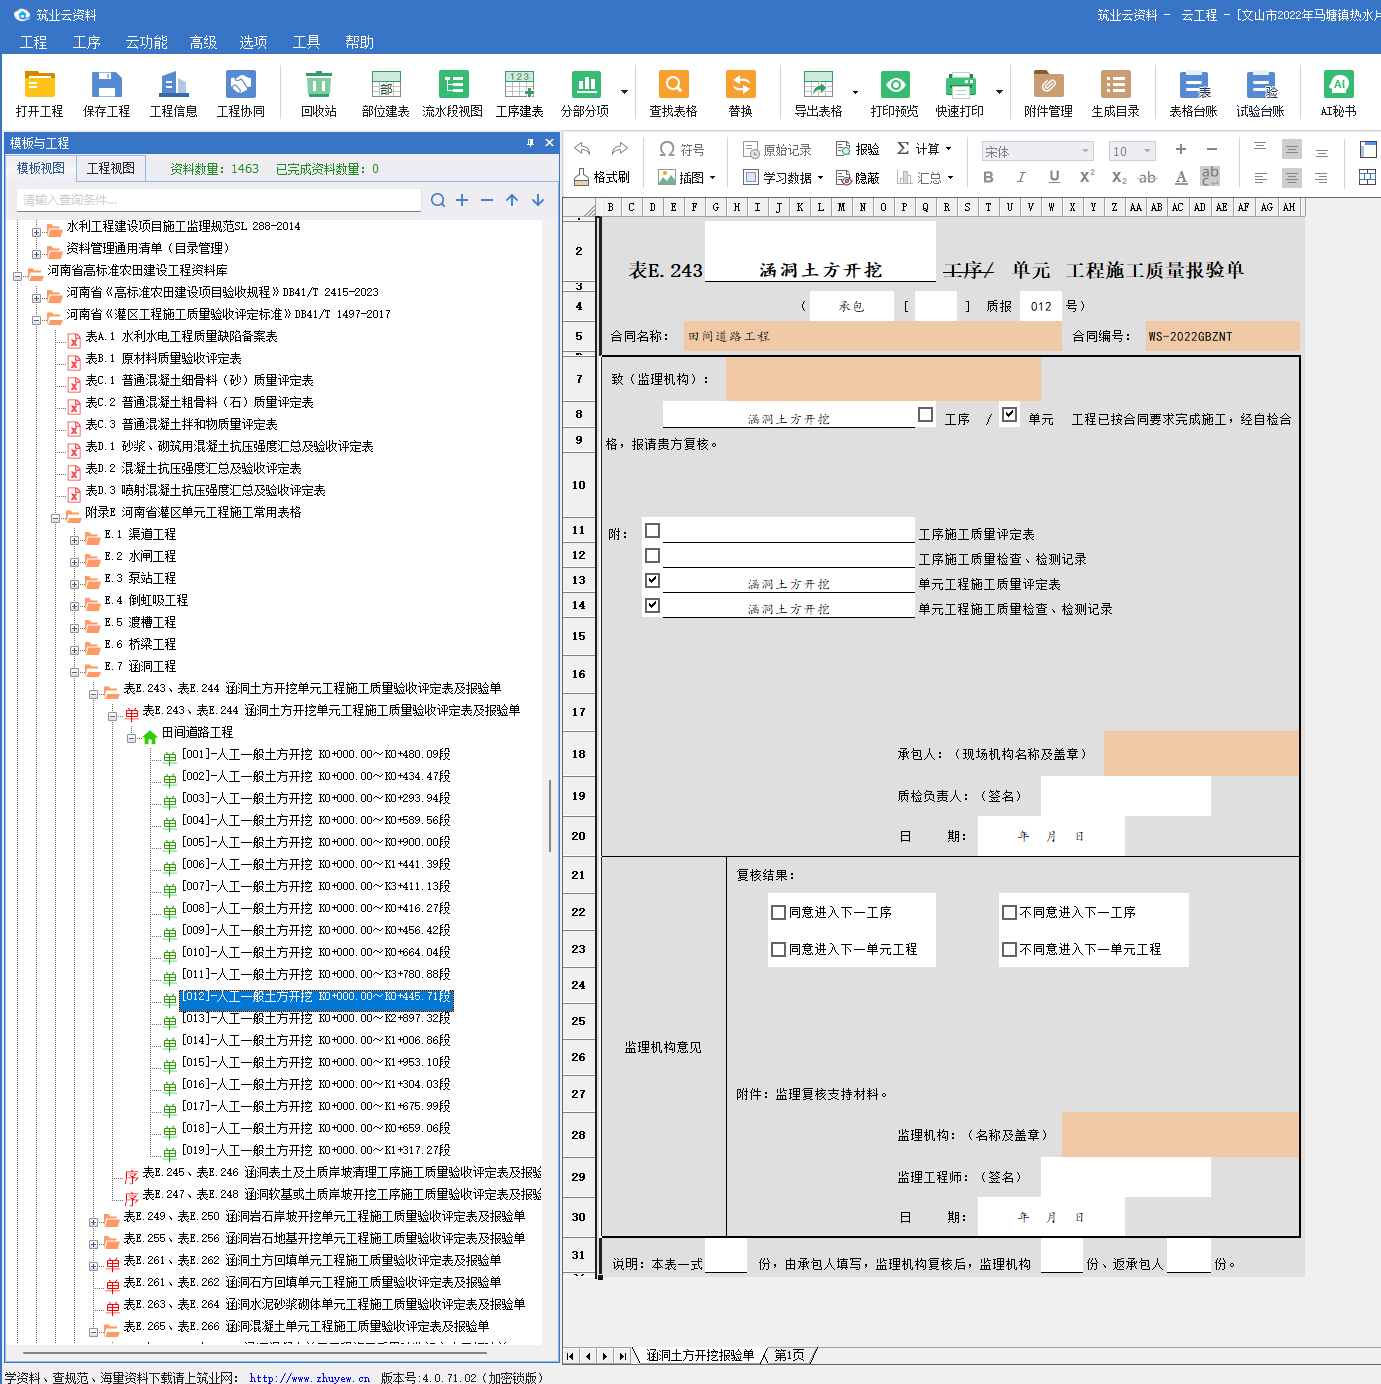Screen dimensions: 1381x1384
Task: Click the undo arrow in editor toolbar
Action: tap(582, 149)
